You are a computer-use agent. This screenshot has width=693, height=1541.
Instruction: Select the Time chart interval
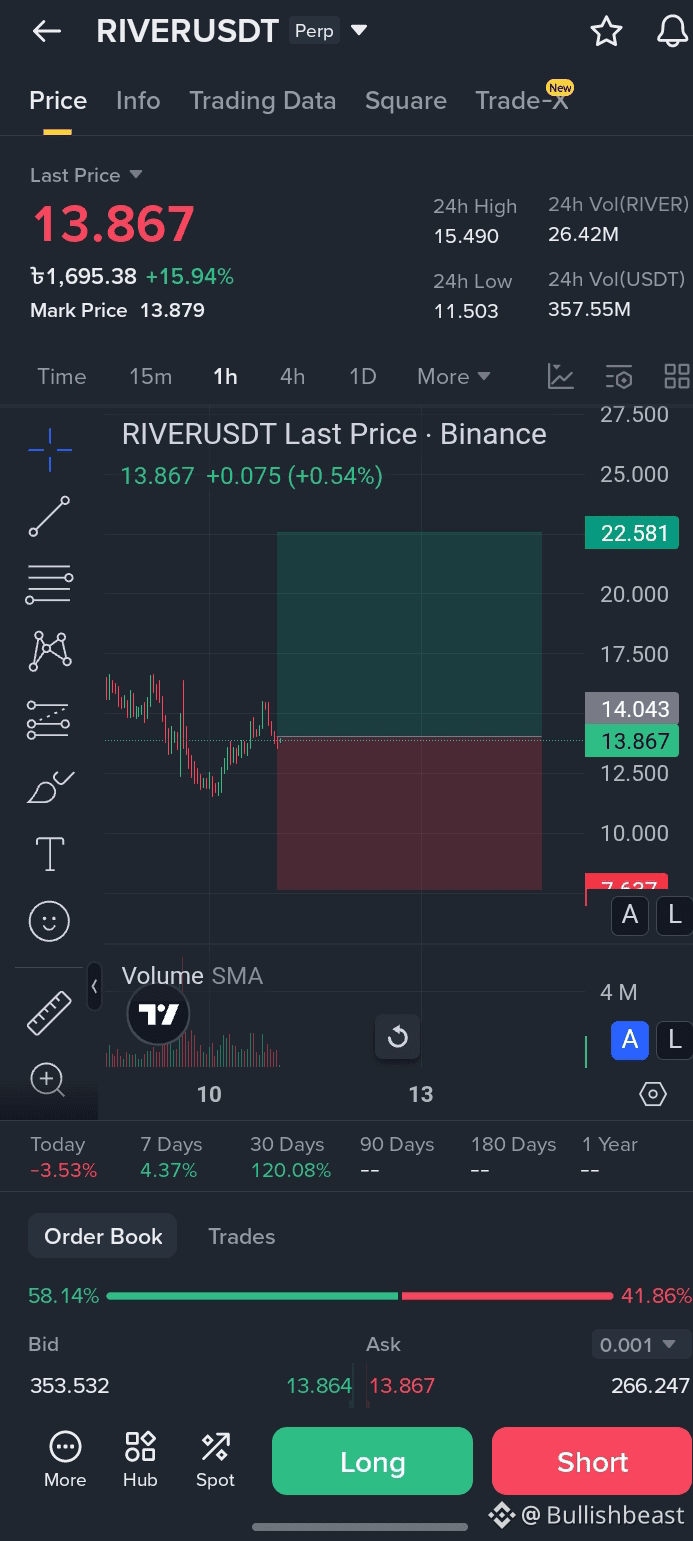coord(62,376)
